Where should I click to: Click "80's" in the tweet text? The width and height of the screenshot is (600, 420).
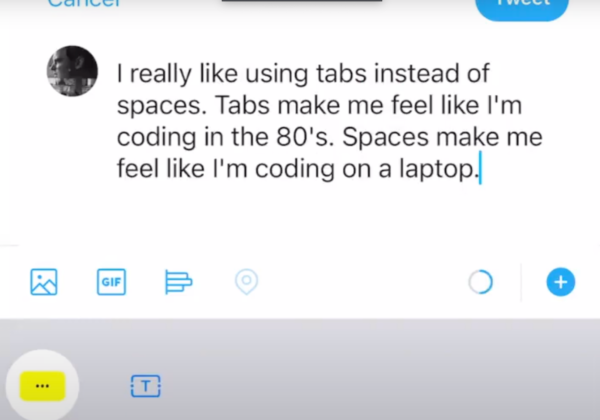pos(305,137)
